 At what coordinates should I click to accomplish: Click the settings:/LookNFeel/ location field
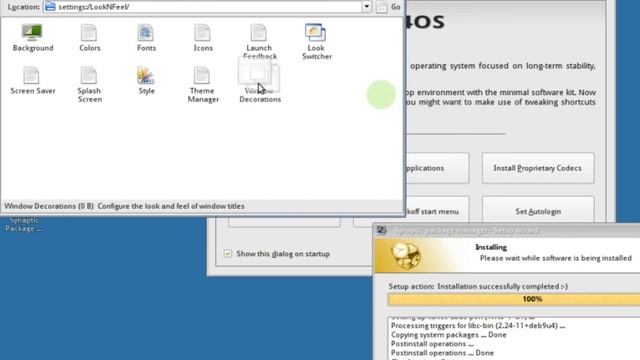207,7
